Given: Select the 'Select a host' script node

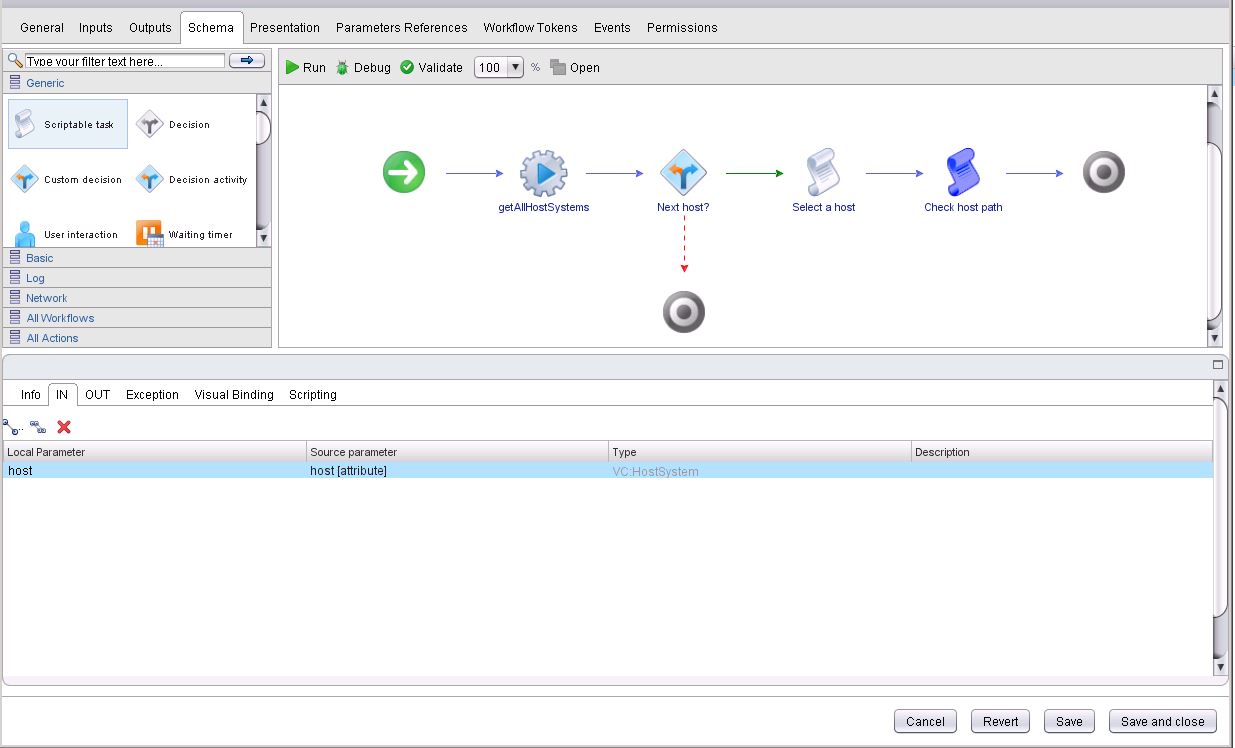Looking at the screenshot, I should coord(823,174).
